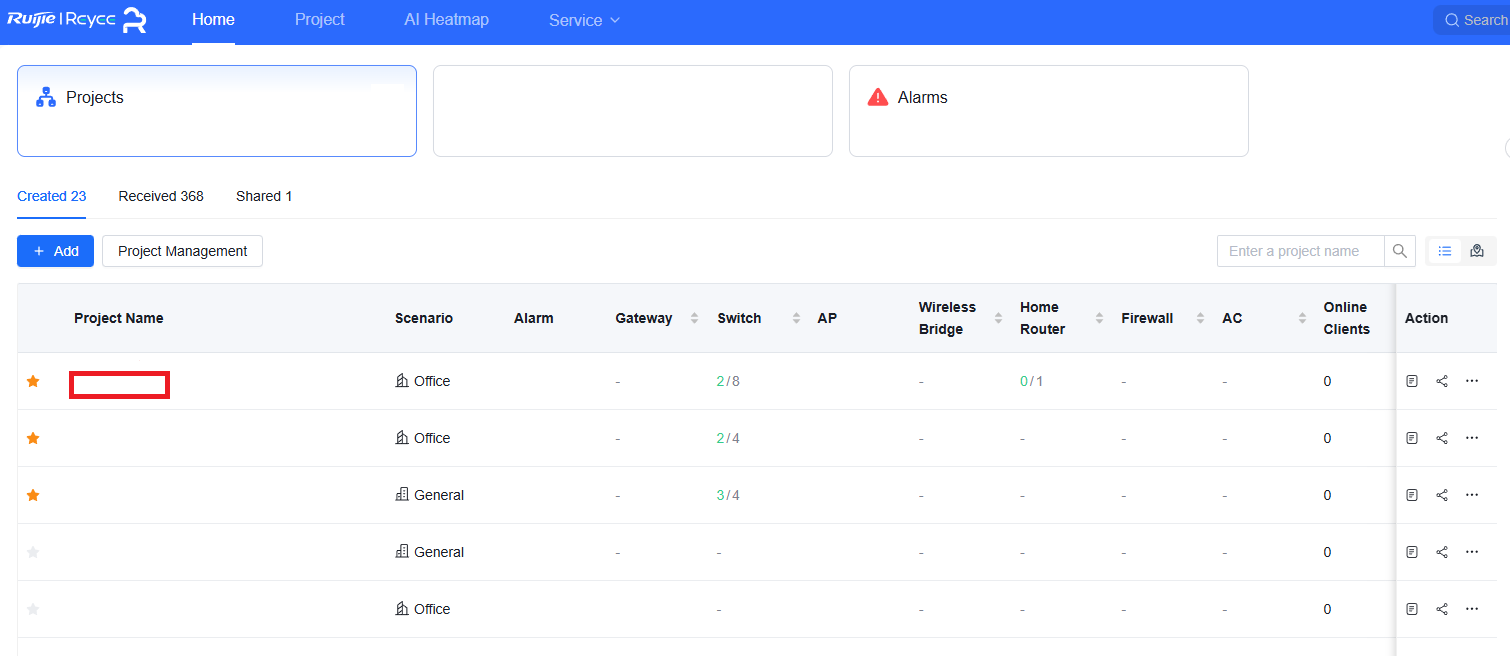Switch to list view icon
Image resolution: width=1510 pixels, height=656 pixels.
tap(1445, 251)
